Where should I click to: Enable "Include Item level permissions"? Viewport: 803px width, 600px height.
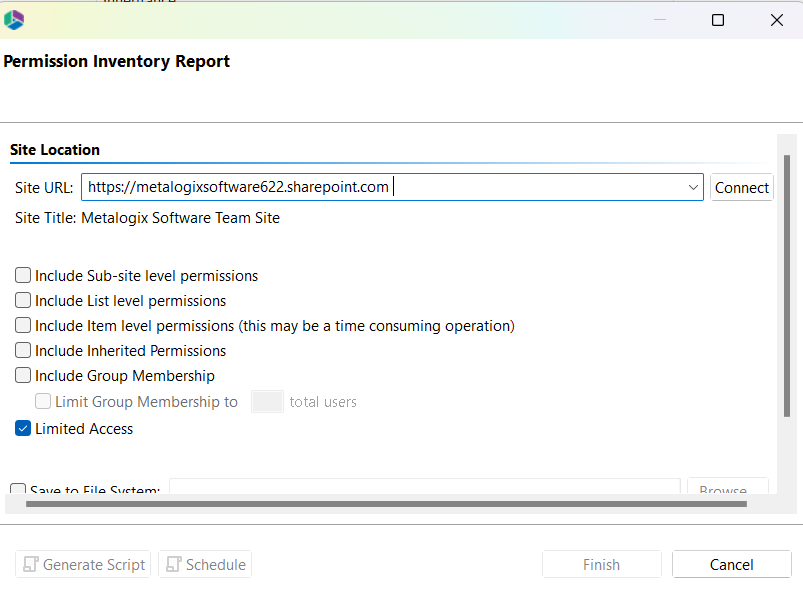click(23, 324)
